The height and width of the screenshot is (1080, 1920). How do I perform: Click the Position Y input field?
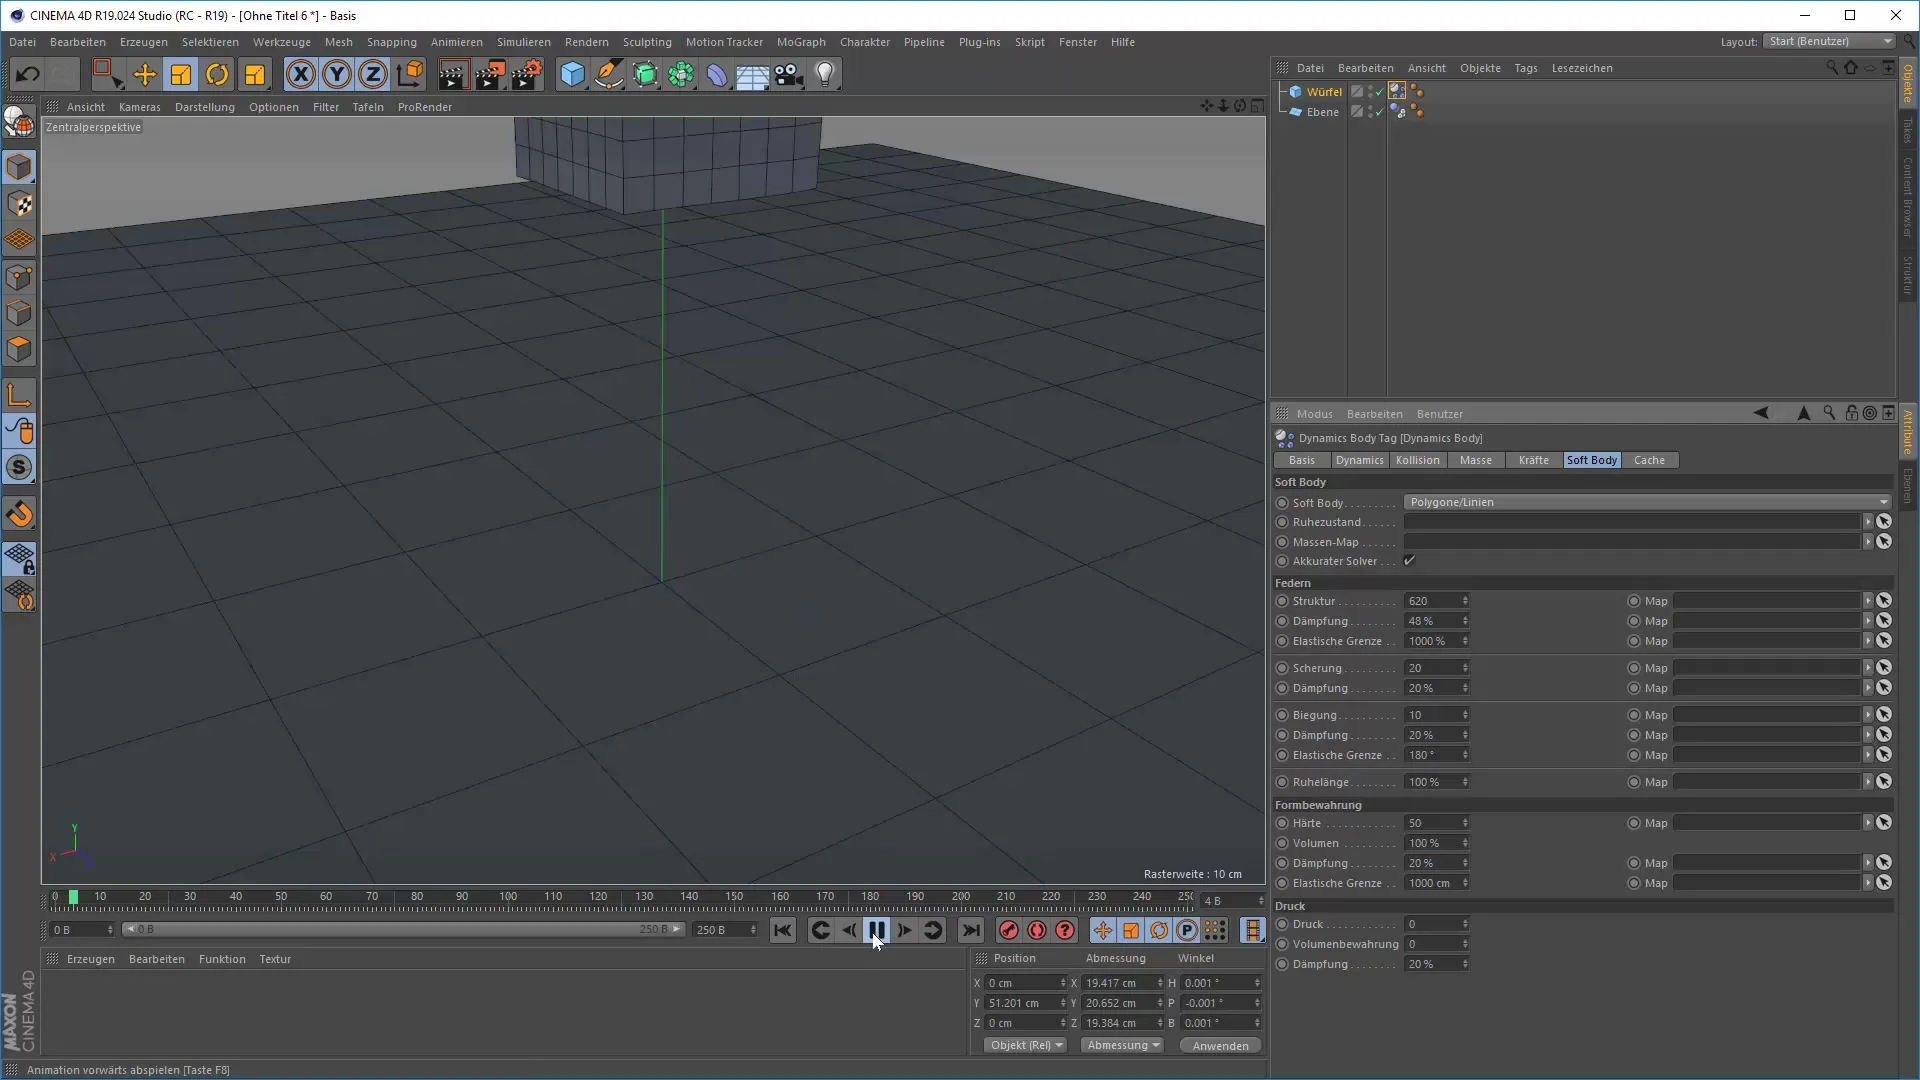point(1025,1003)
